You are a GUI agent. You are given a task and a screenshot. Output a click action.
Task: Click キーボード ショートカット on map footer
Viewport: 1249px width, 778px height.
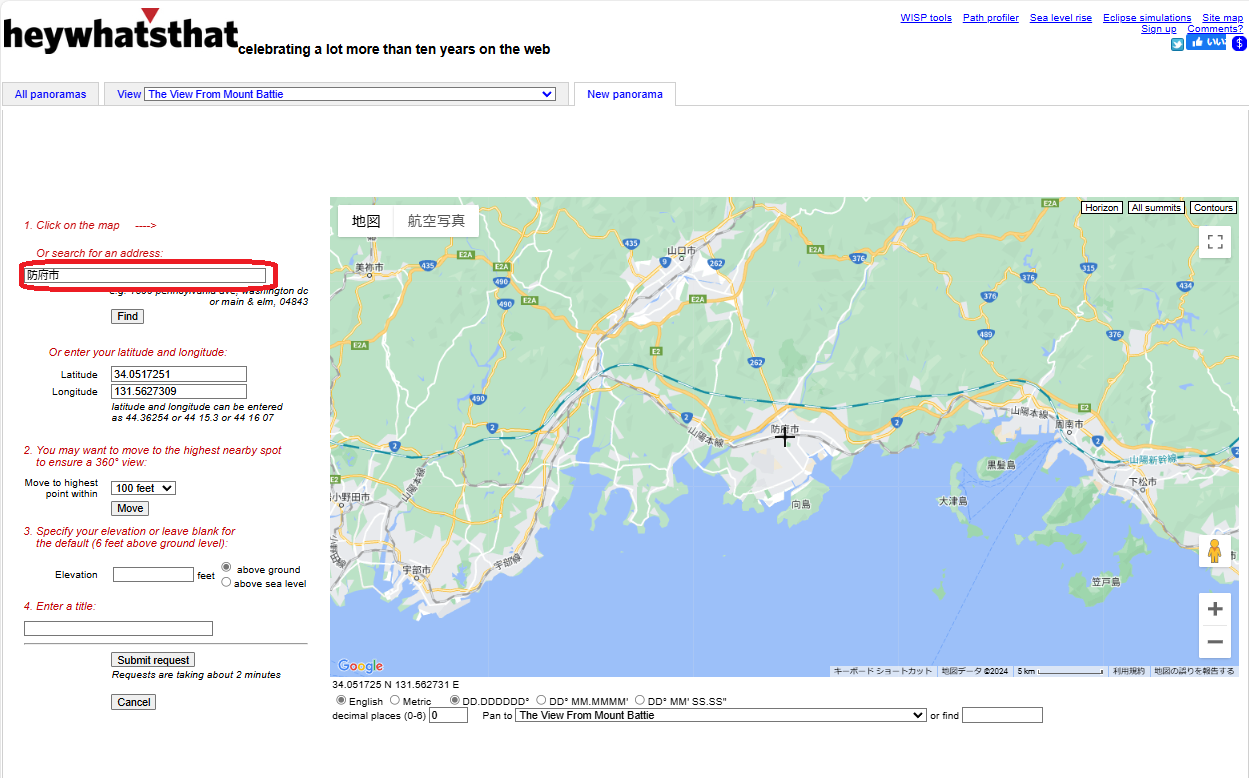(x=883, y=671)
